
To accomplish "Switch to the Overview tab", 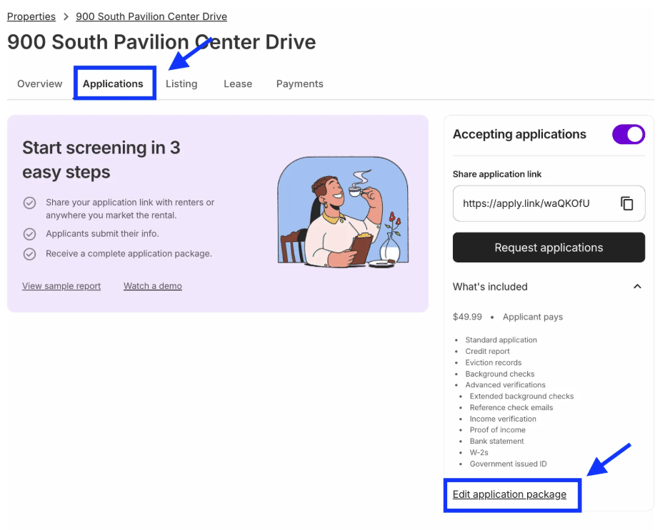I will 40,84.
